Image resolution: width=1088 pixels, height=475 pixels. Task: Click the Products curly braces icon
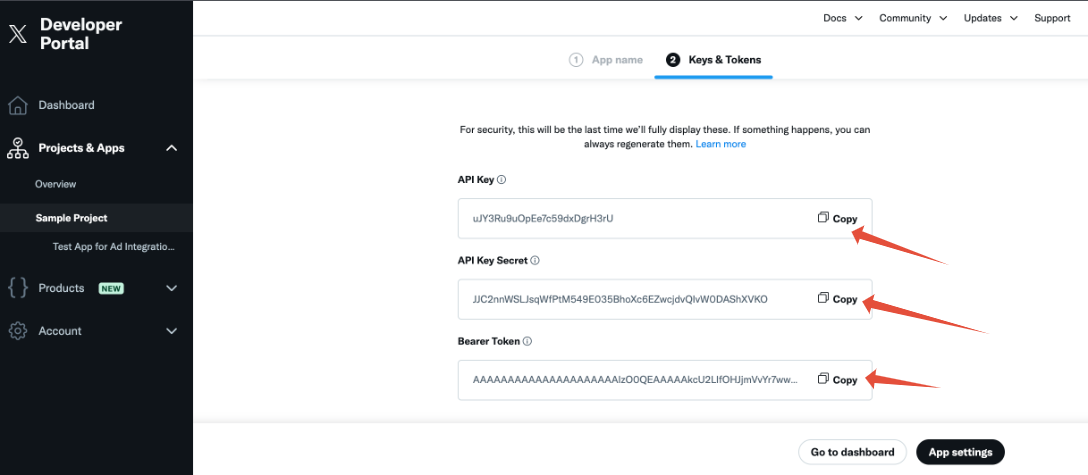pos(18,288)
